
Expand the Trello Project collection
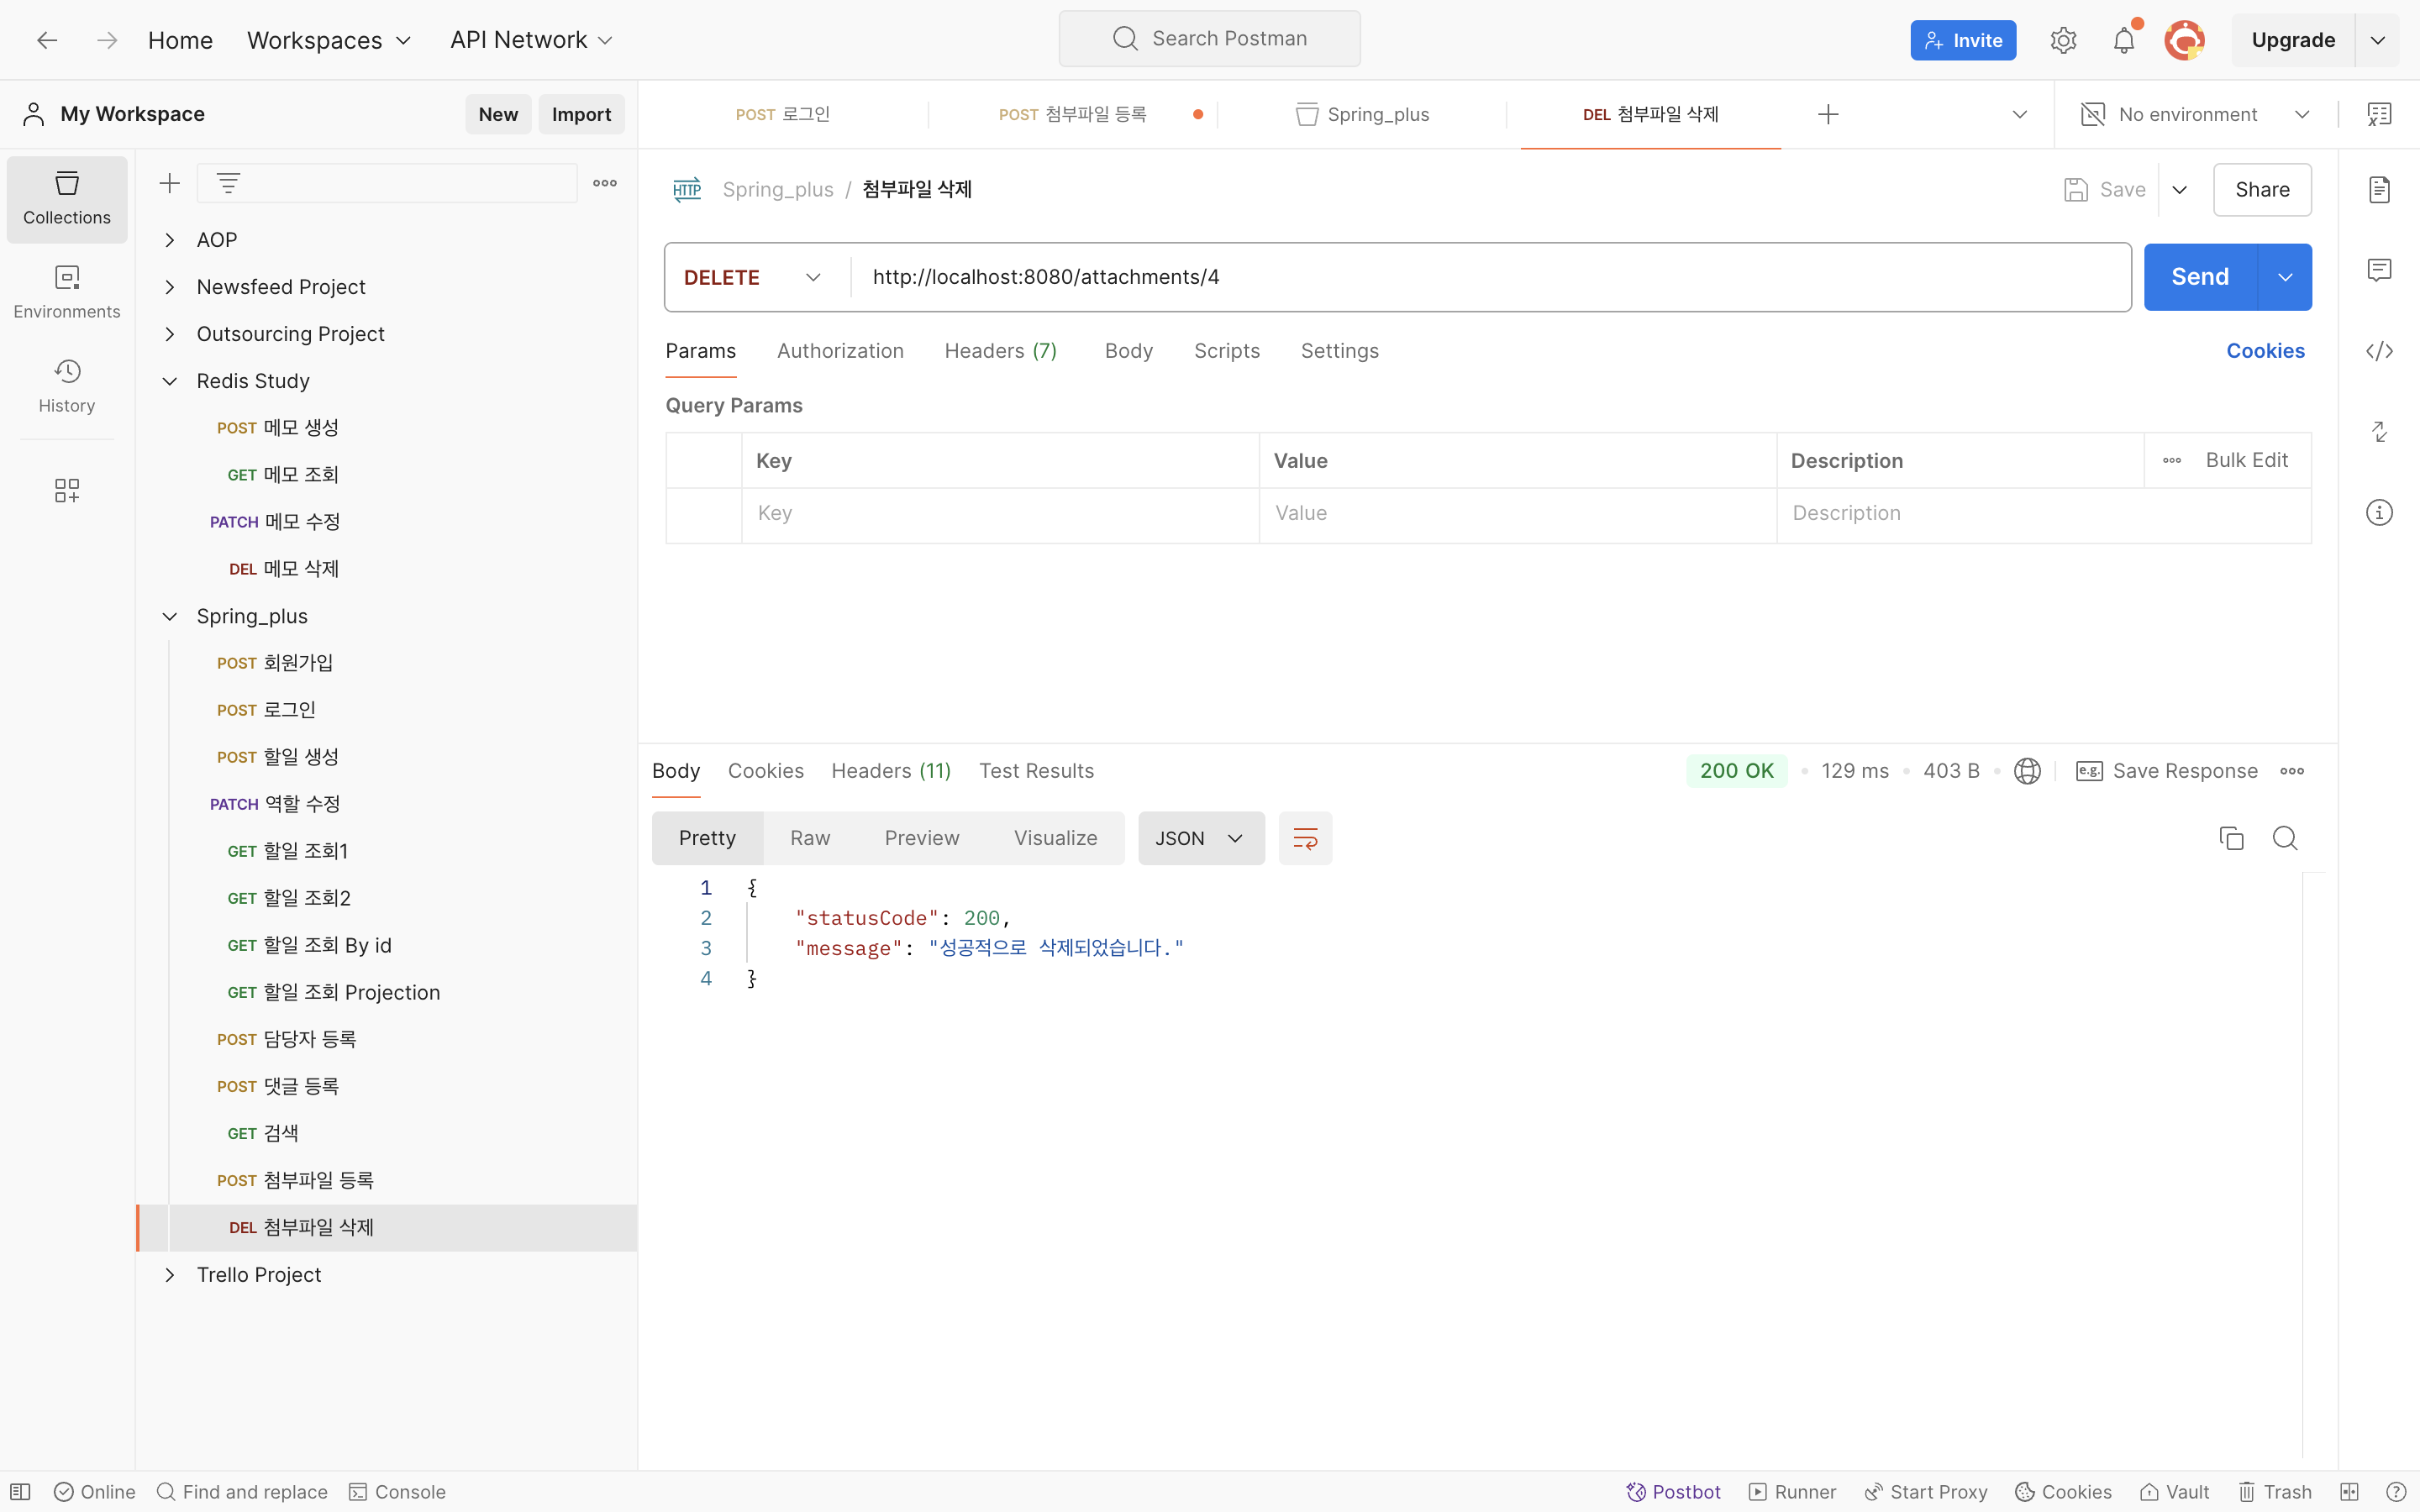coord(170,1275)
